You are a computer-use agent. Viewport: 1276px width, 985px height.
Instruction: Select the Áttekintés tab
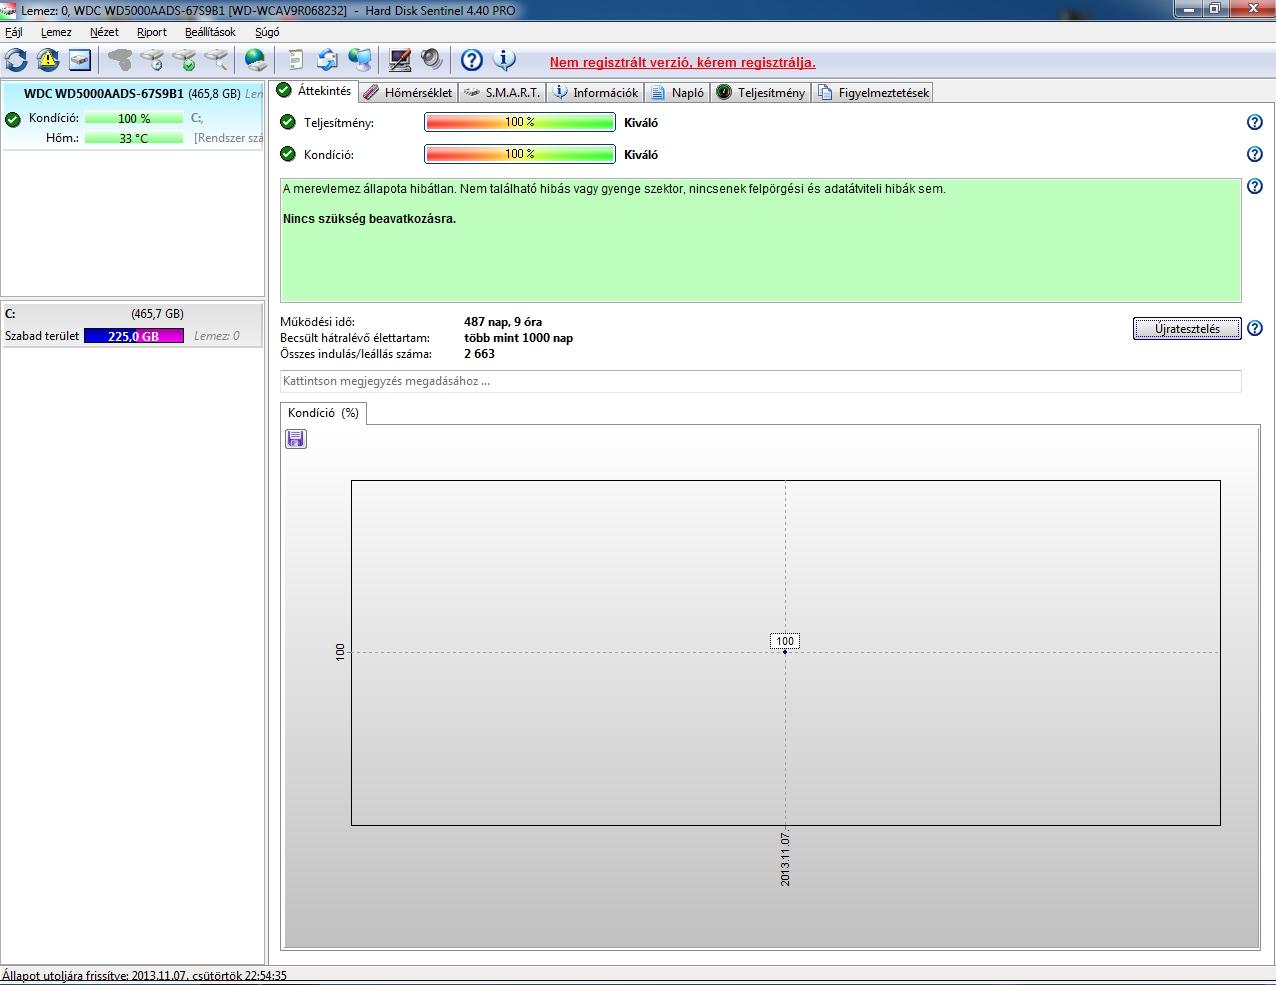[314, 91]
